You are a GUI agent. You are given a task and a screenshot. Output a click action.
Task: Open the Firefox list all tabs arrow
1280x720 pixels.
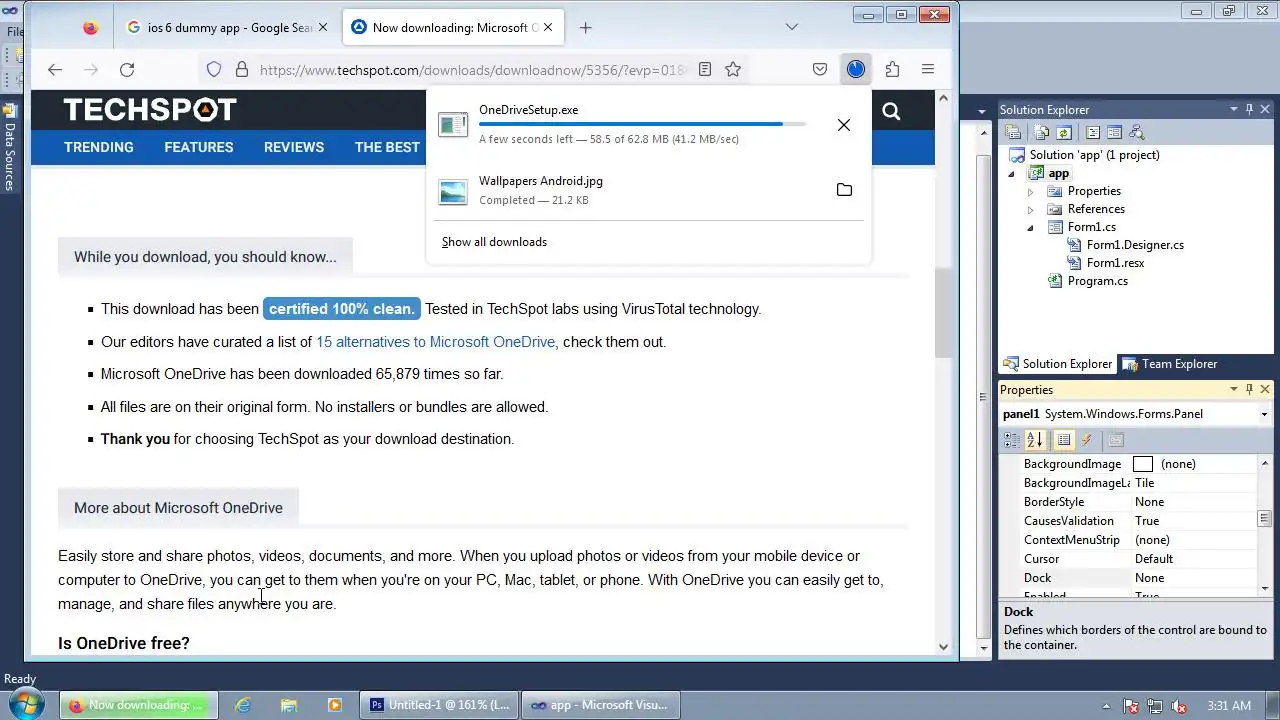coord(791,27)
